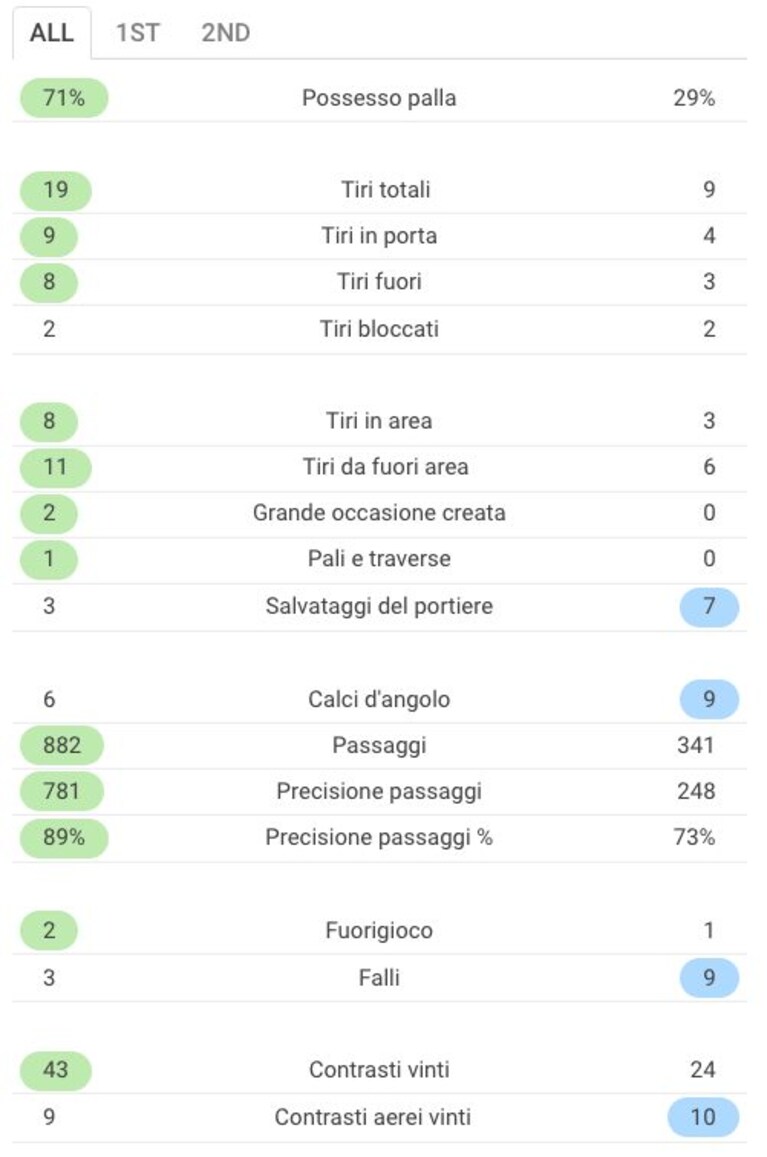Click the 71% possession green badge
Screen dimensions: 767x1157
(64, 97)
